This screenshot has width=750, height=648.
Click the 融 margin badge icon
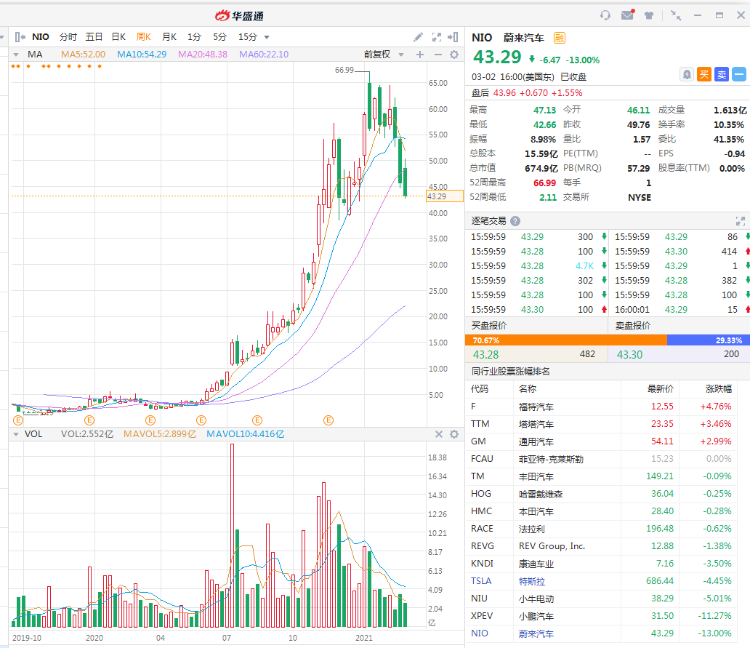pos(559,37)
